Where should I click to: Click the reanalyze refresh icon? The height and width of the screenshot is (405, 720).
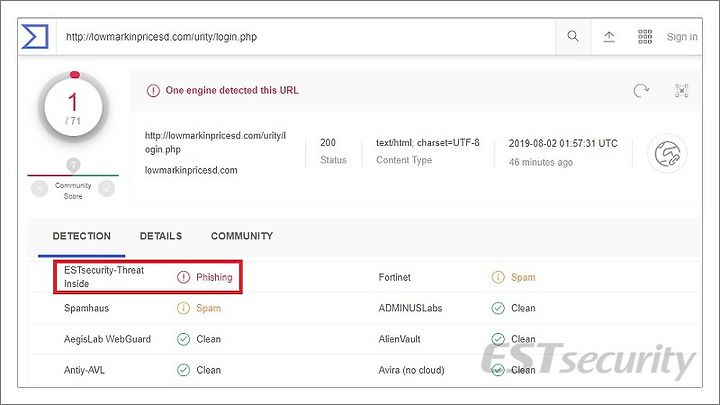pyautogui.click(x=641, y=90)
